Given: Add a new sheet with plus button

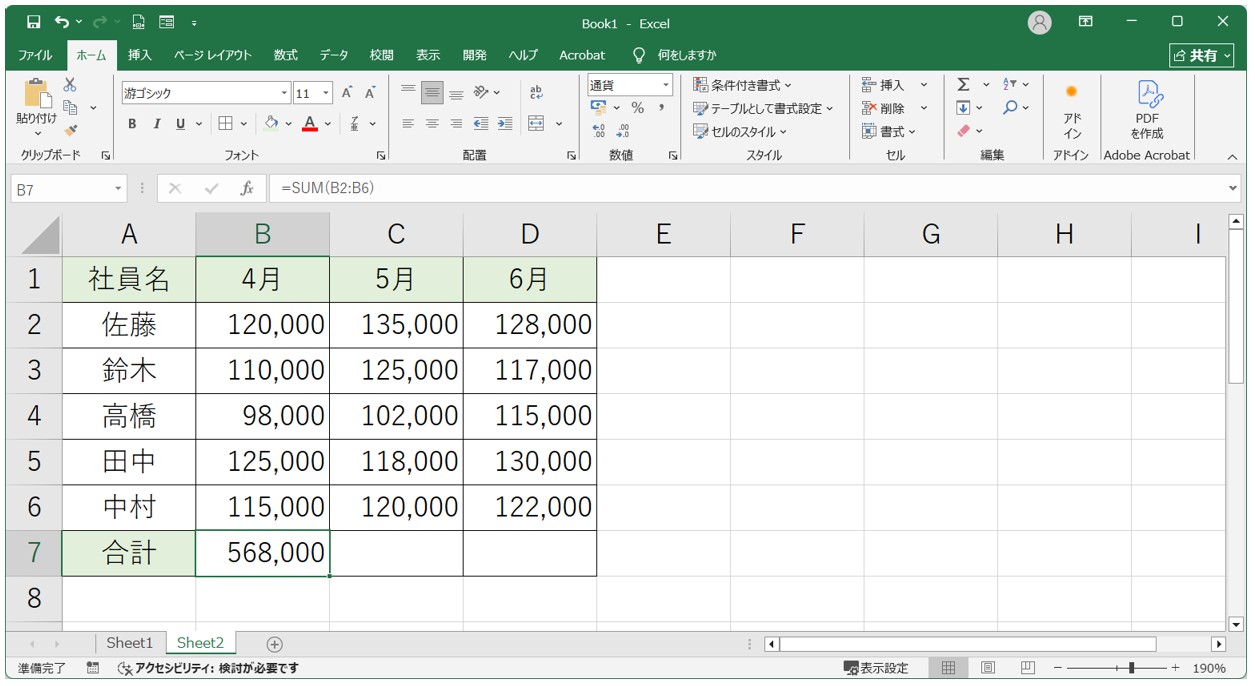Looking at the screenshot, I should pos(275,644).
